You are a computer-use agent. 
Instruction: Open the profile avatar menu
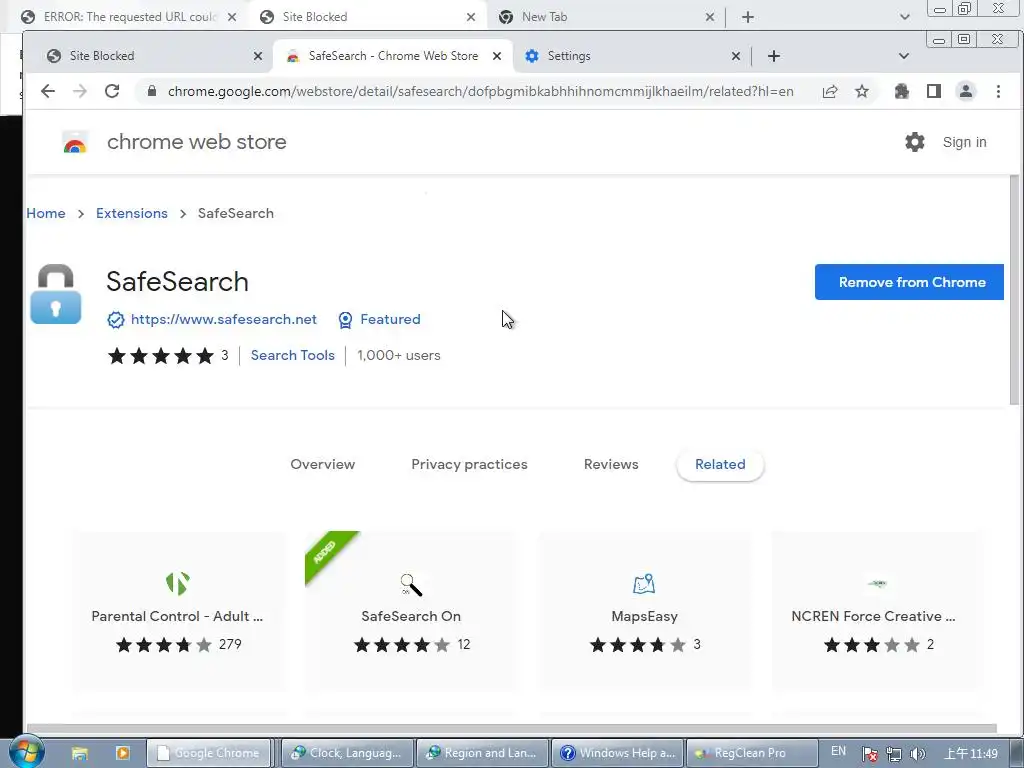[966, 91]
